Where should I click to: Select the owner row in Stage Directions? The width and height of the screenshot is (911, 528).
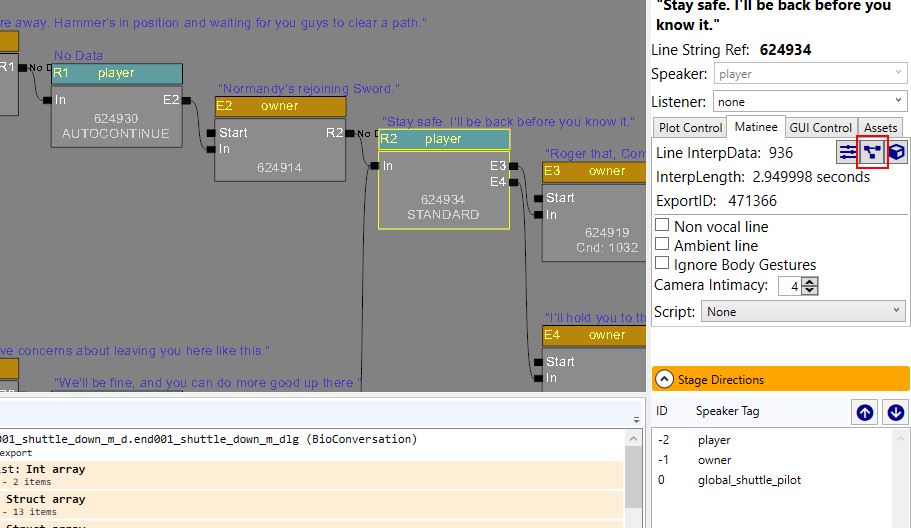coord(773,459)
